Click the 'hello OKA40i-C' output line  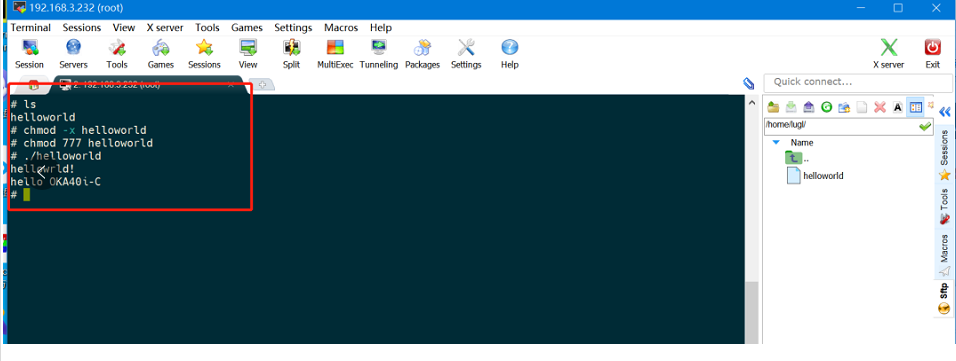coord(55,182)
